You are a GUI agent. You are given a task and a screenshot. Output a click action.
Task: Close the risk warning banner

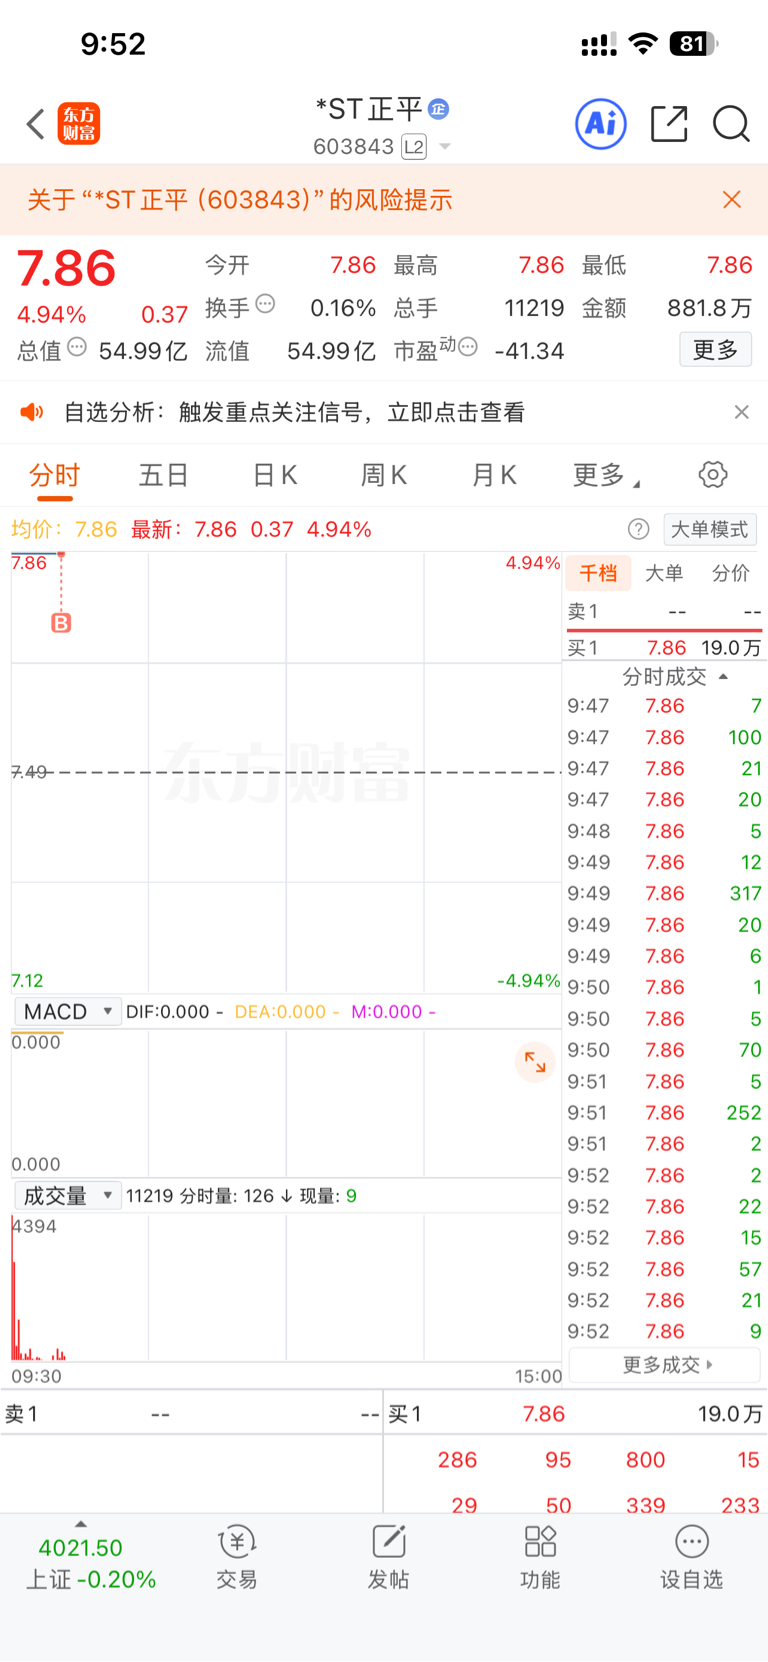[732, 200]
